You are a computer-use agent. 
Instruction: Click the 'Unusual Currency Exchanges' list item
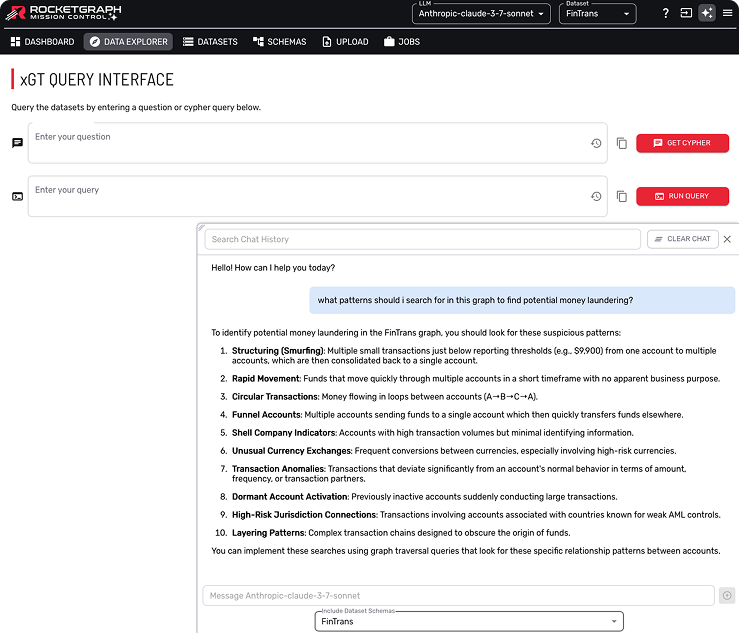click(448, 451)
